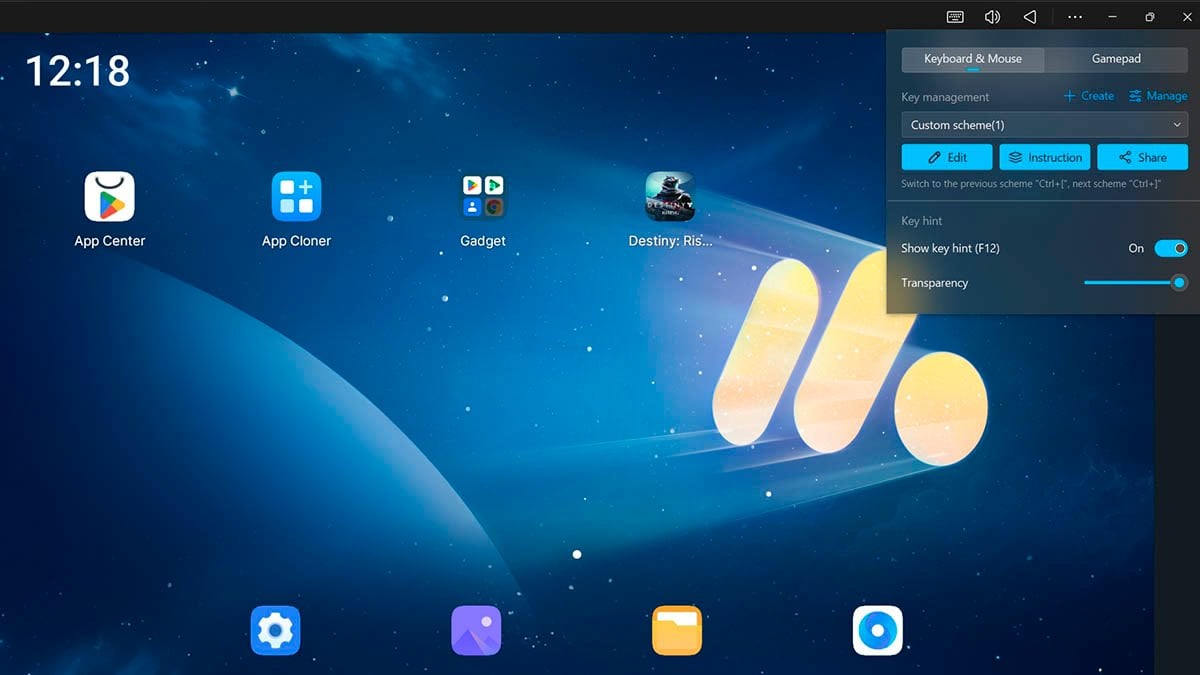This screenshot has height=675, width=1200.
Task: Open the App Center icon
Action: tap(109, 196)
